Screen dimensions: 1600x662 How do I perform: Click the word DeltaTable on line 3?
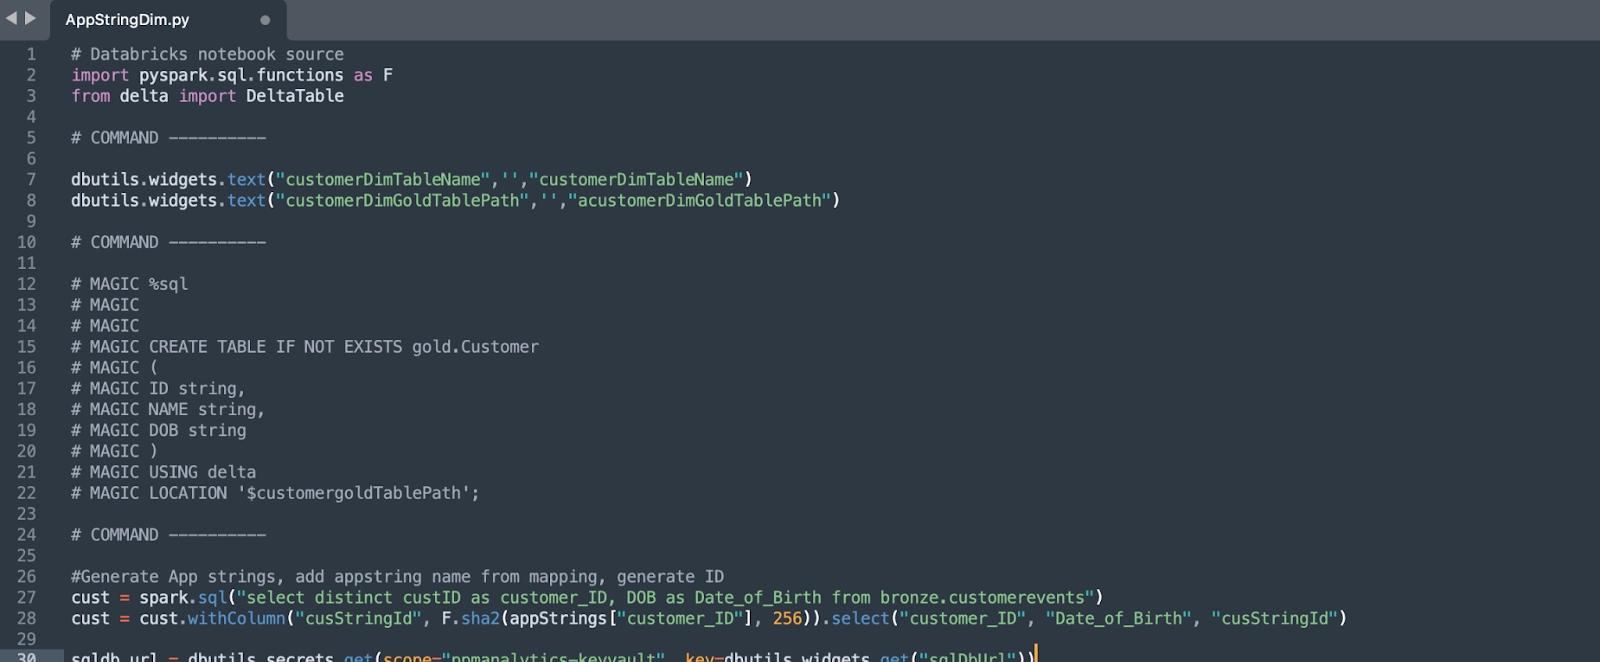click(295, 96)
